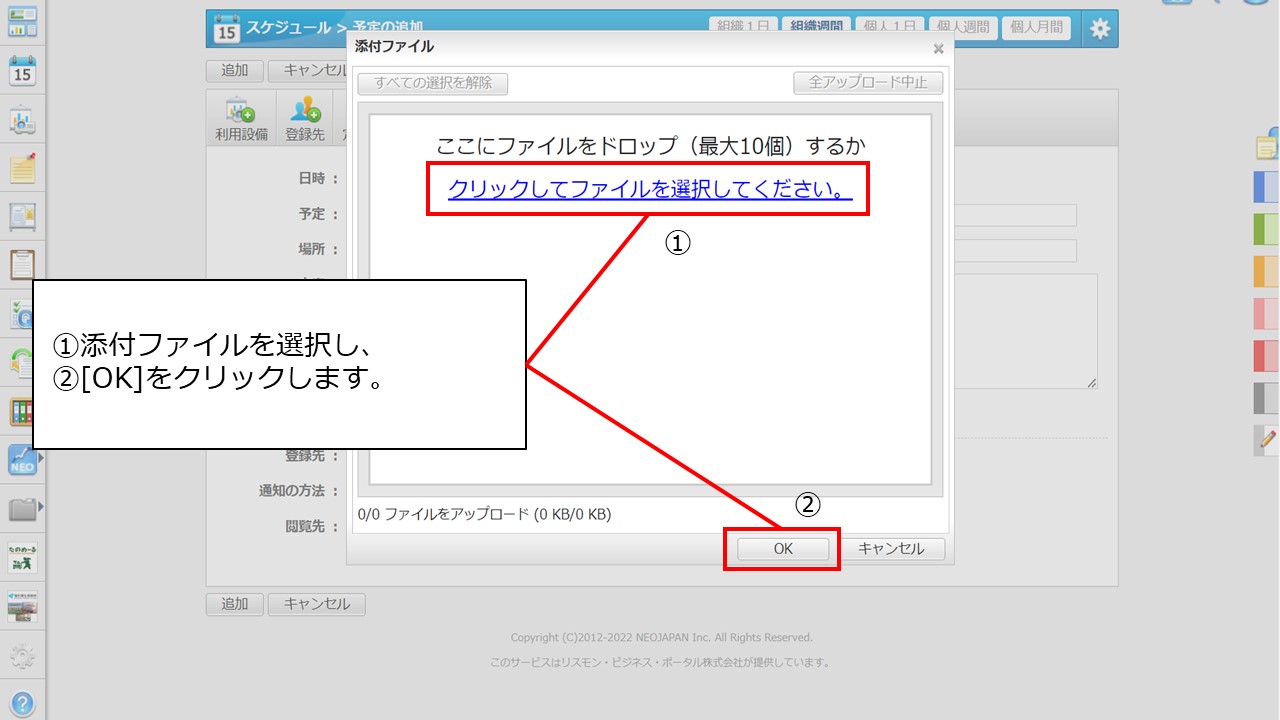Switch to the 個人1日 view tab
The image size is (1280, 720).
click(889, 28)
